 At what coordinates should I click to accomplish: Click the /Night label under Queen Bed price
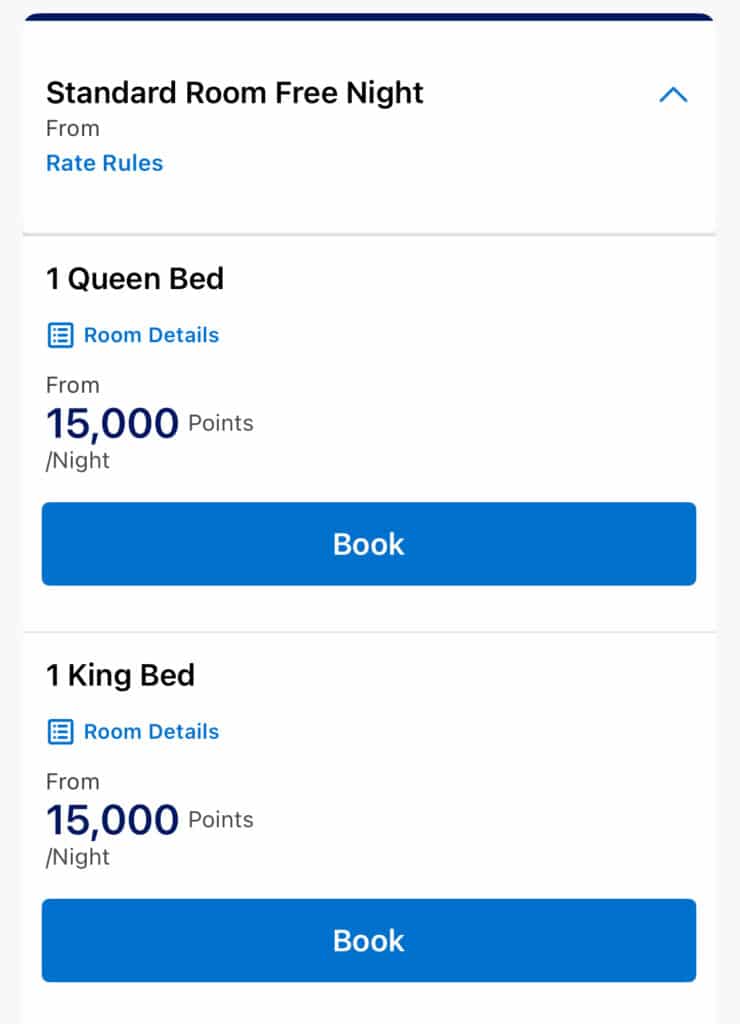[78, 460]
